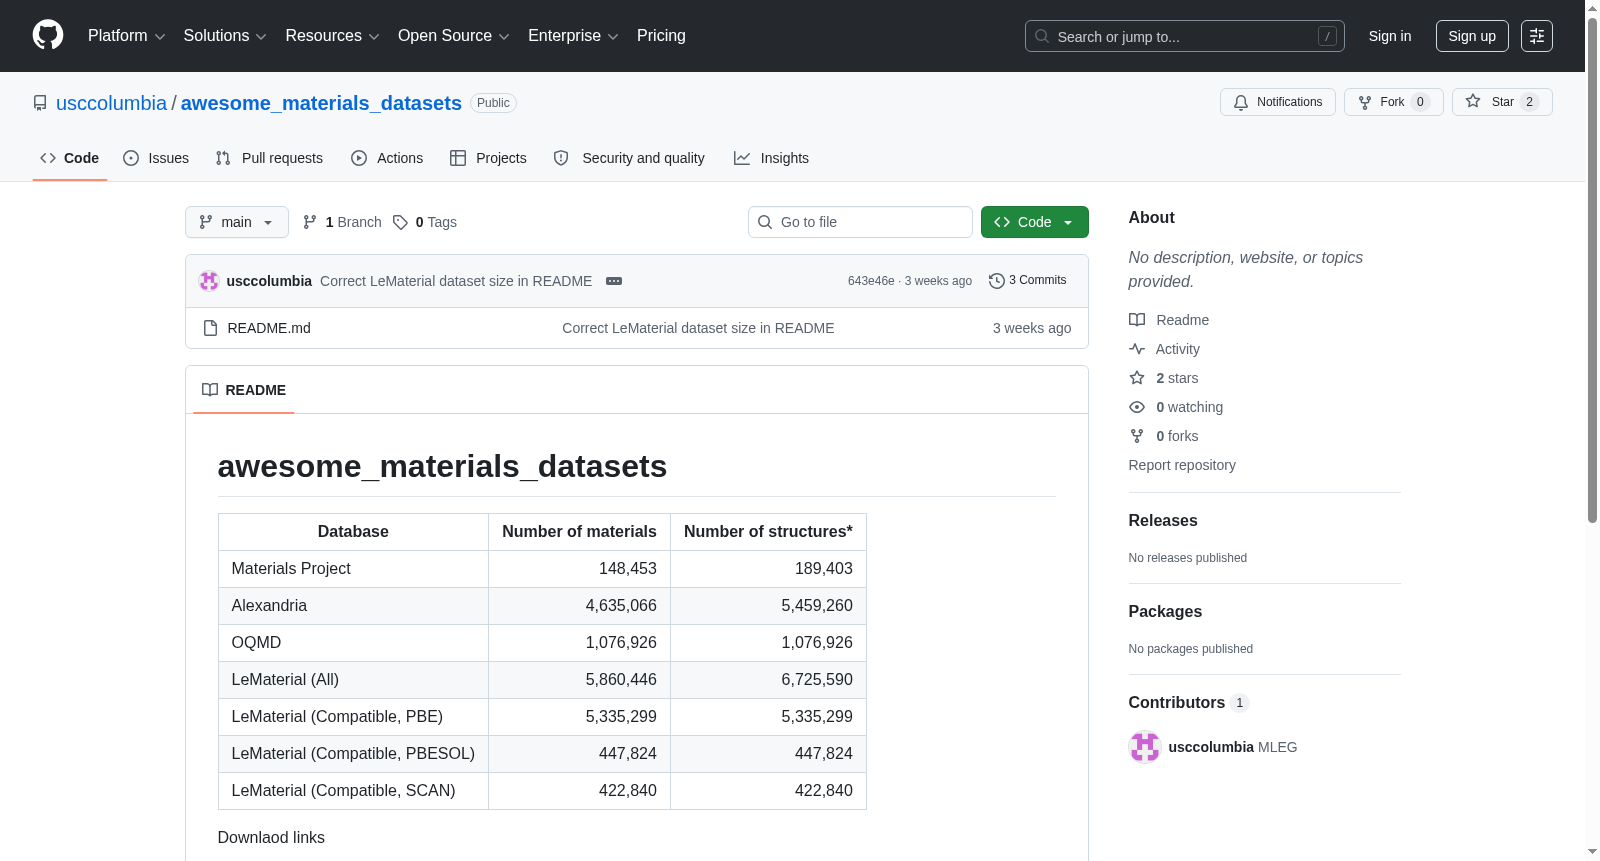Click the book icon in README tab
Screen dimensions: 1600x861
(210, 390)
